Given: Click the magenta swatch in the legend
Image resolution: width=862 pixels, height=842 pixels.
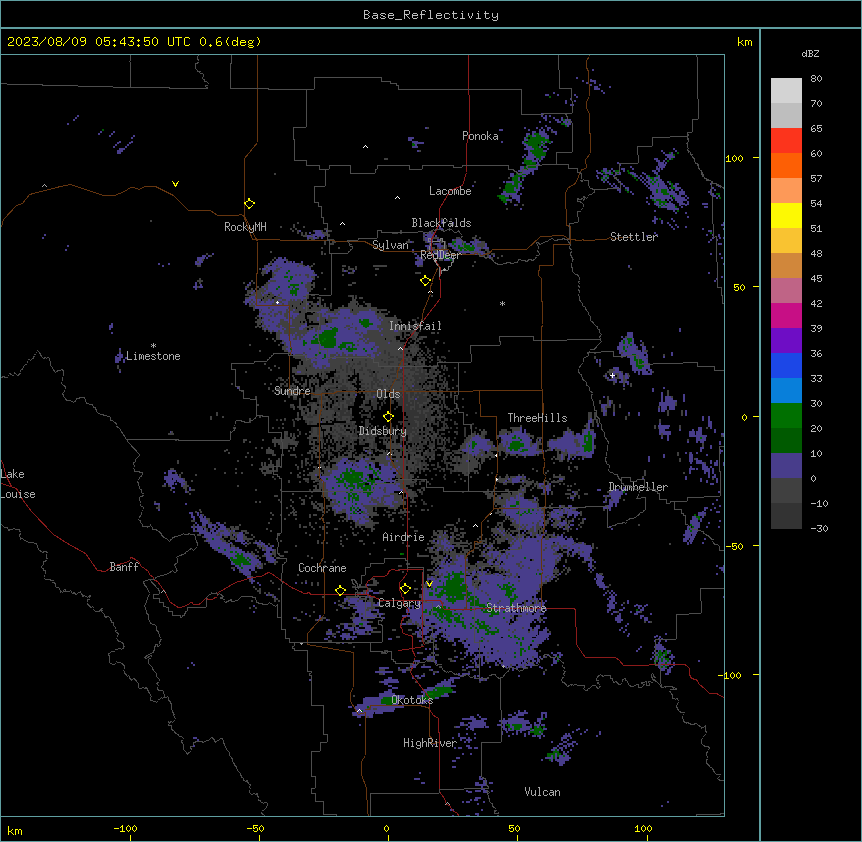Looking at the screenshot, I should (786, 315).
